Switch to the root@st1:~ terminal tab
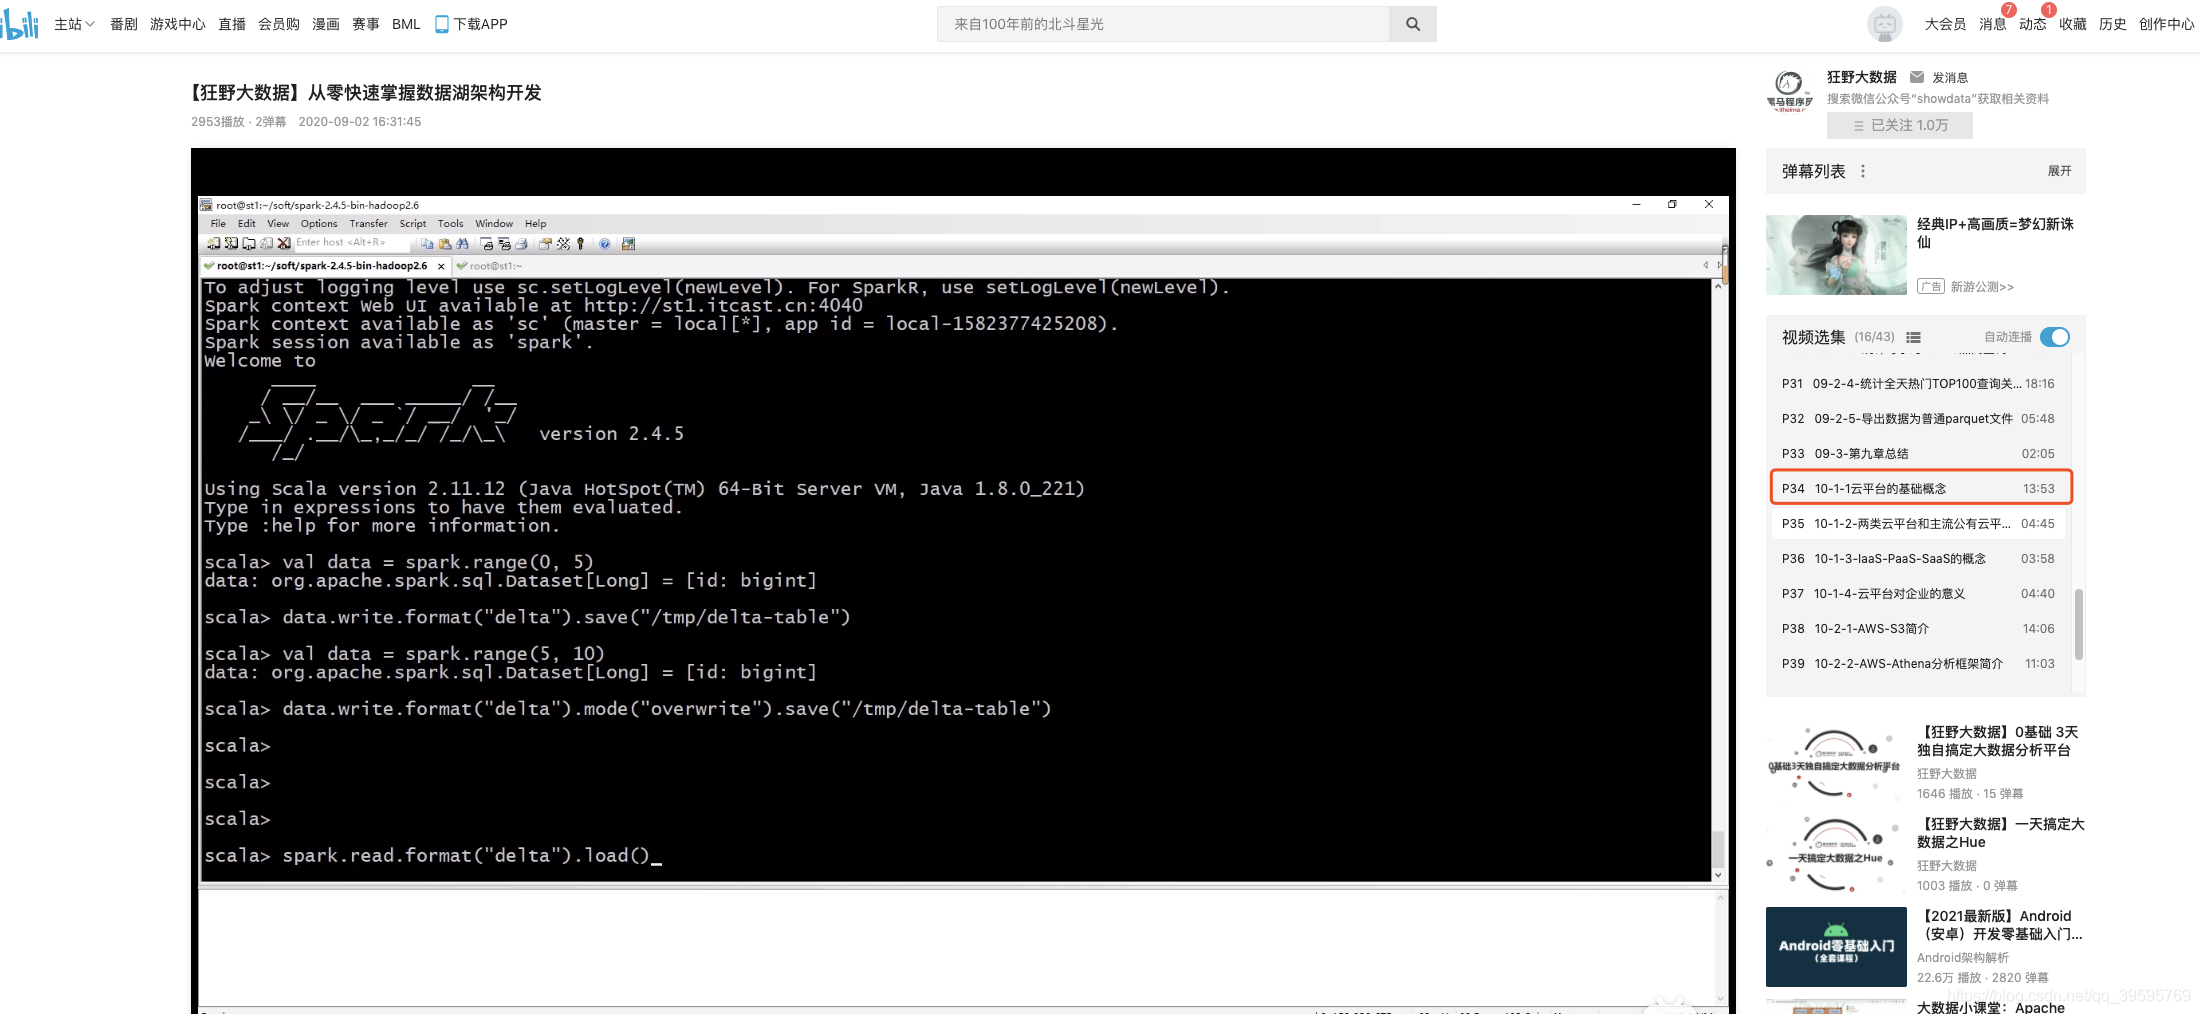The image size is (2200, 1014). (490, 266)
